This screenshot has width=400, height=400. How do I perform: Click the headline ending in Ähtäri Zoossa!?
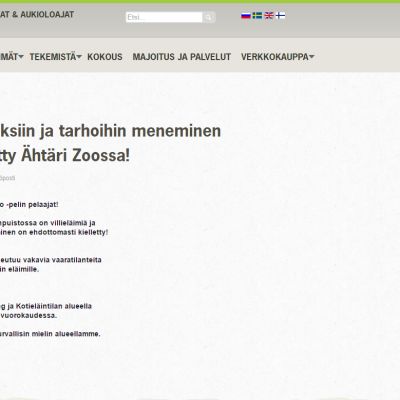coord(65,155)
